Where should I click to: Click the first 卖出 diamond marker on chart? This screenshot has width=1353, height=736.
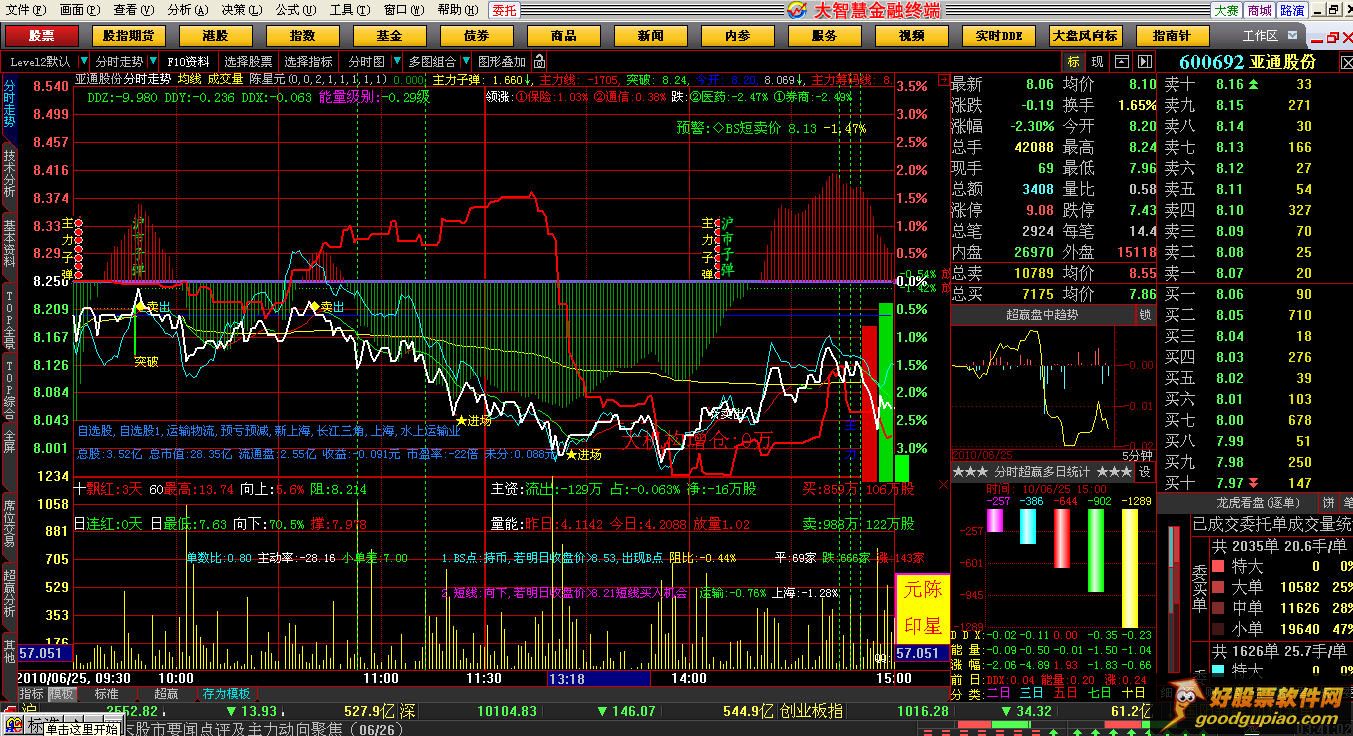(x=141, y=305)
